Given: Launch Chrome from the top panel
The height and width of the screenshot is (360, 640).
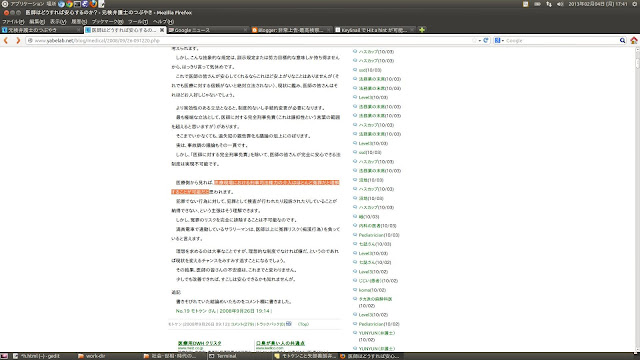Looking at the screenshot, I should (x=69, y=4).
